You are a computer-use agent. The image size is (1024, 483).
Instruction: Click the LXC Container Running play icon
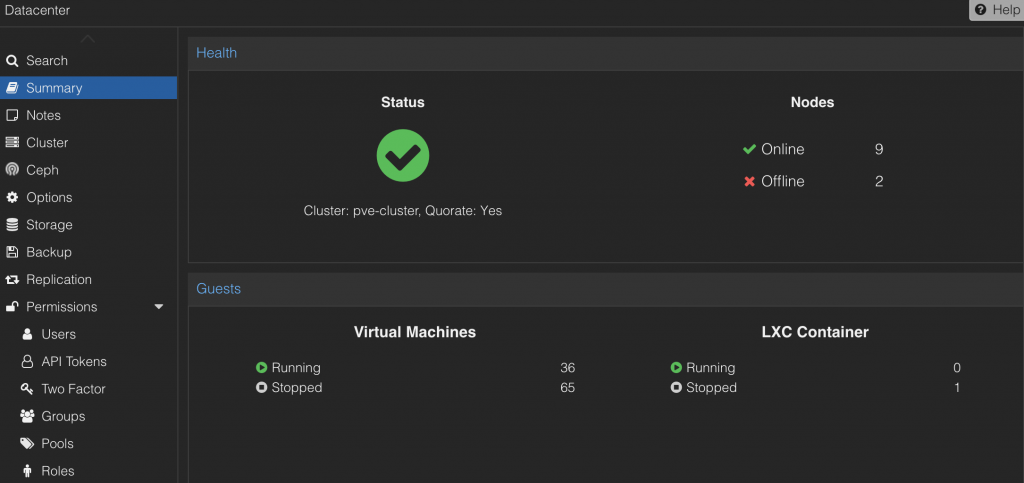tap(677, 367)
